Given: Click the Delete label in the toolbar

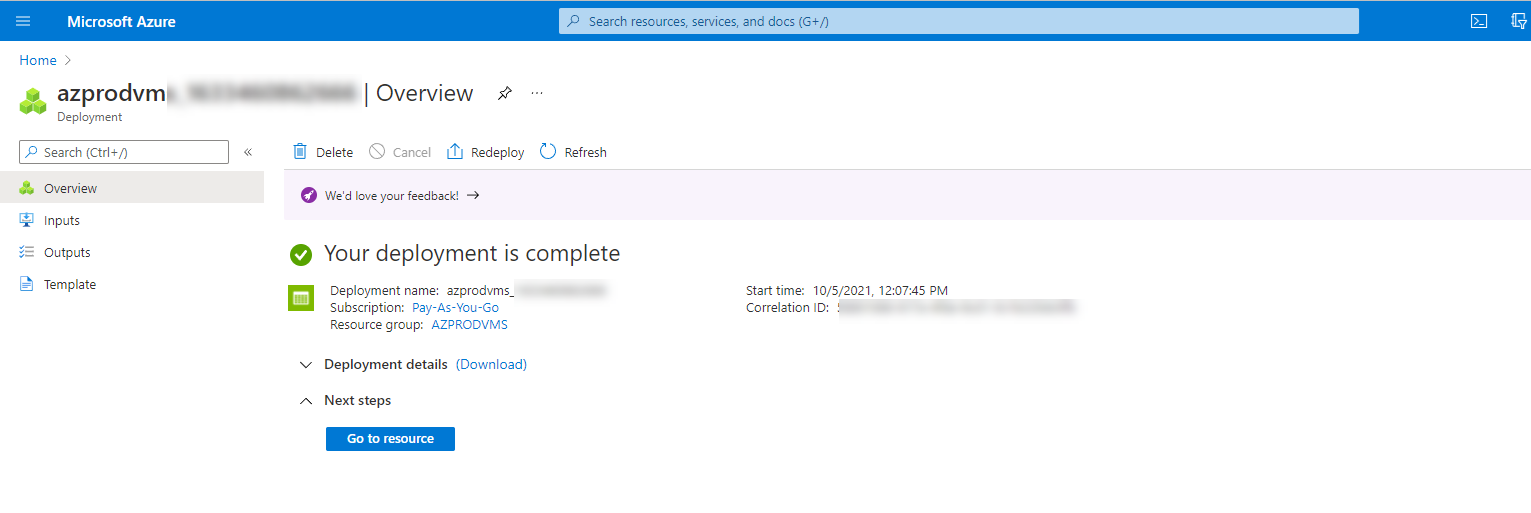Looking at the screenshot, I should coord(334,153).
